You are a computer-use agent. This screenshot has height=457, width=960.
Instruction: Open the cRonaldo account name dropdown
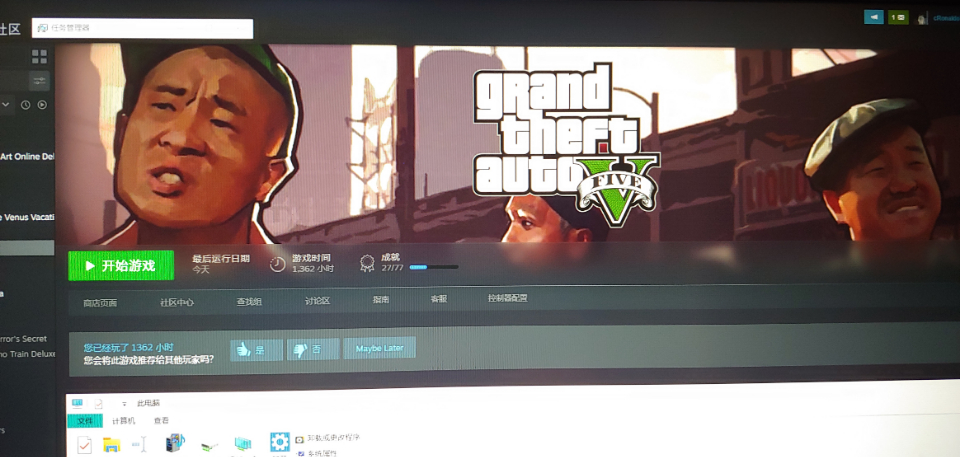[947, 19]
